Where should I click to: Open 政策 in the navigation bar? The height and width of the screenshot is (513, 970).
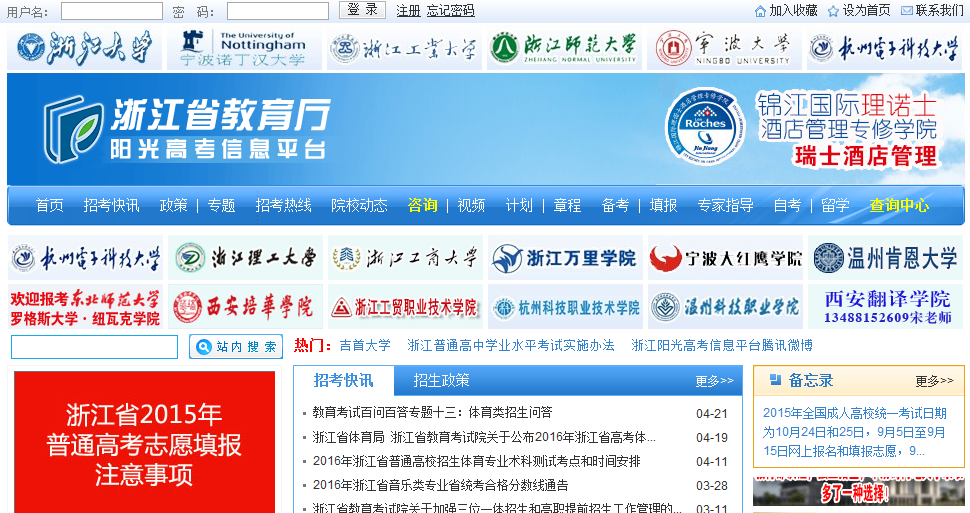tap(173, 205)
